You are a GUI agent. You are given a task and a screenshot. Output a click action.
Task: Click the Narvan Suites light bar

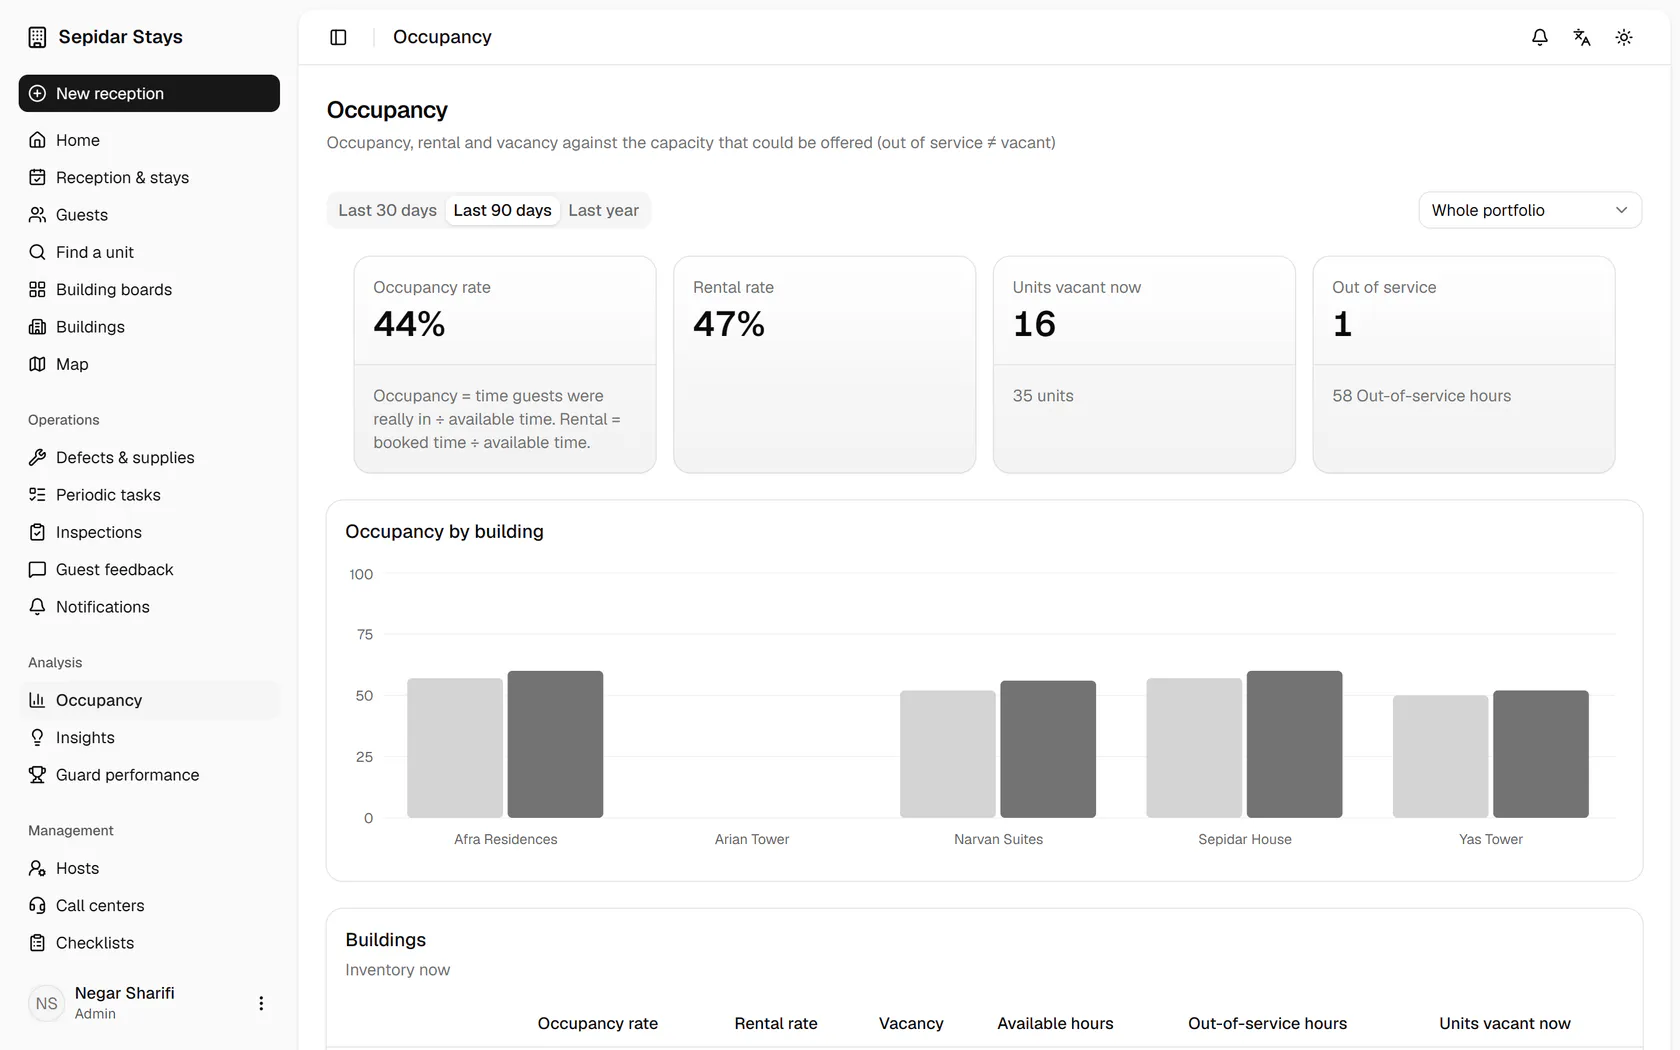click(x=948, y=754)
